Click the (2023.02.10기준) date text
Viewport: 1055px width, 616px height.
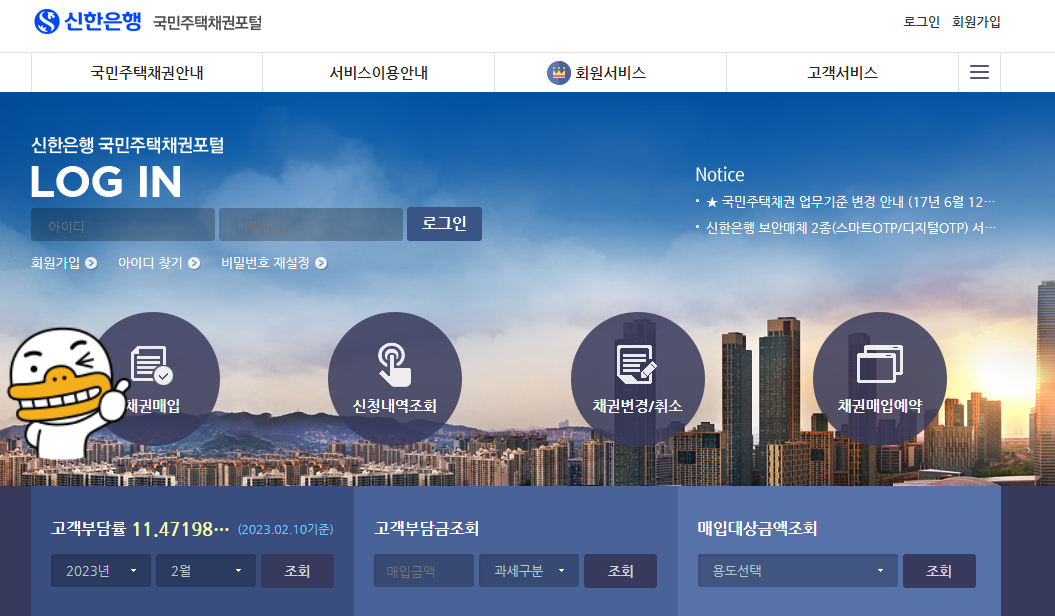tap(285, 530)
